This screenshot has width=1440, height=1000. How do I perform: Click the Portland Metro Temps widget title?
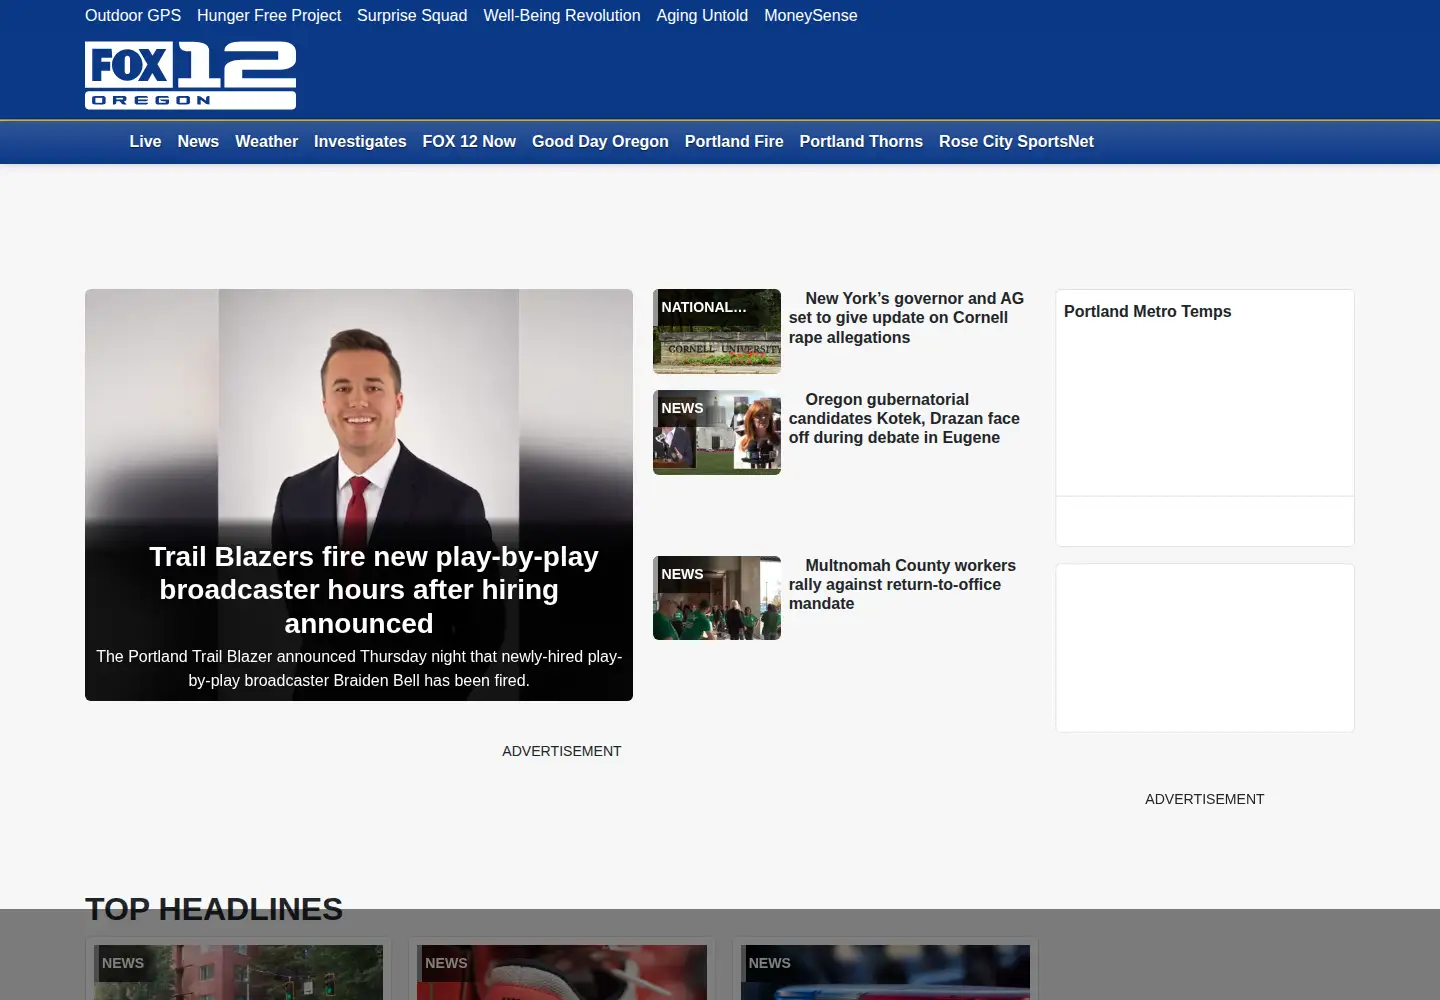(x=1148, y=311)
